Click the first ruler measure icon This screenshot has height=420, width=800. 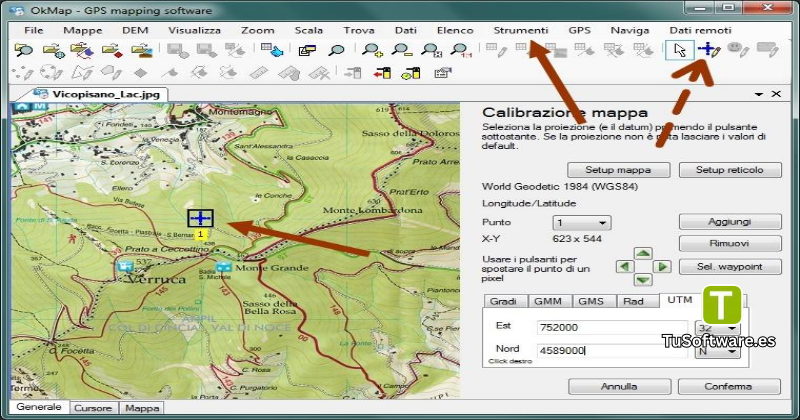coord(259,73)
